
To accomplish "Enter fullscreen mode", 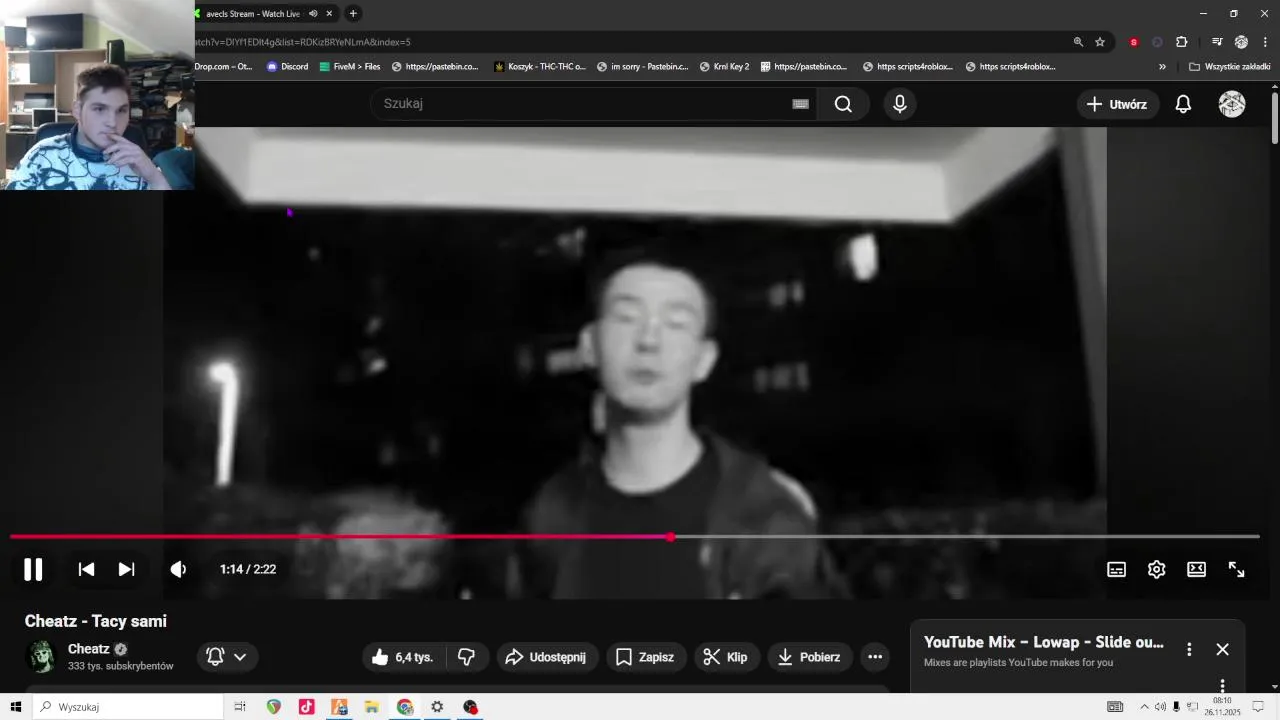I will (1236, 569).
